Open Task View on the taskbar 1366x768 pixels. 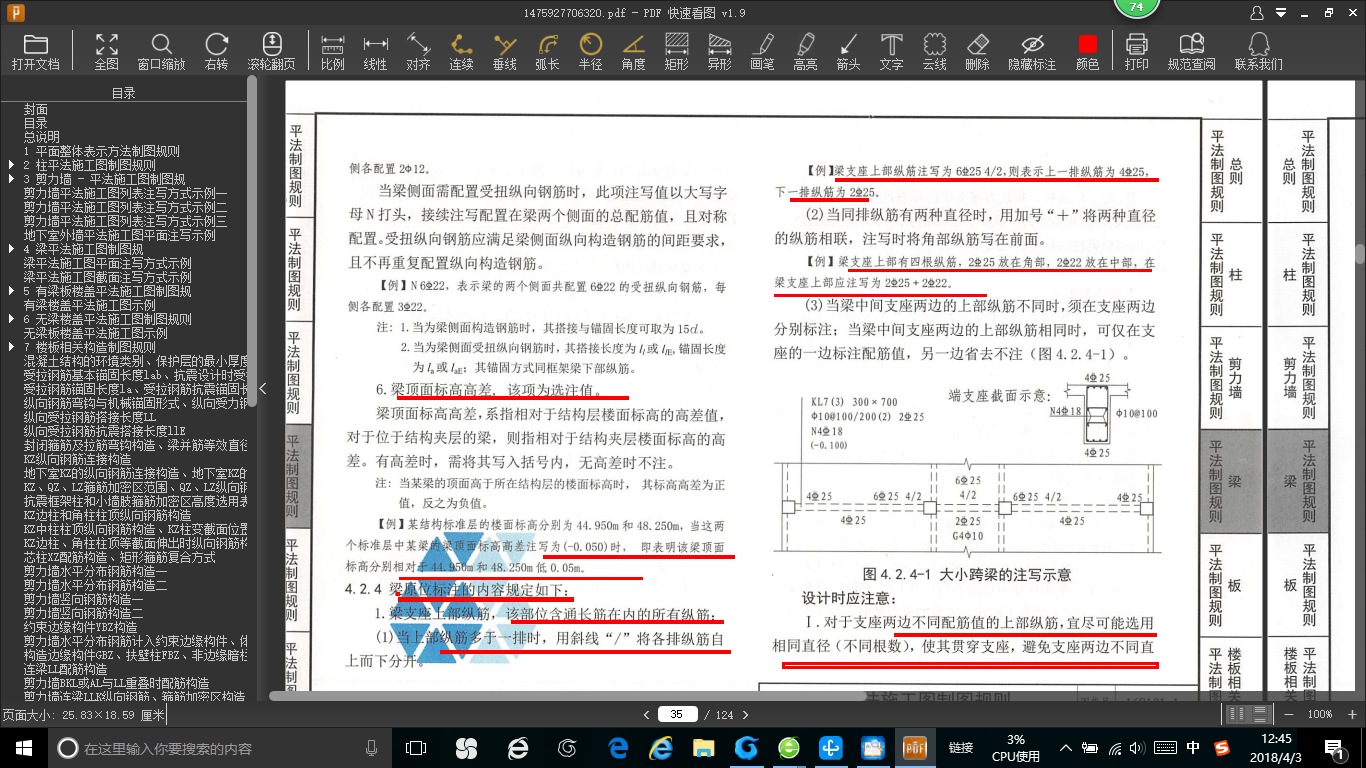[417, 747]
